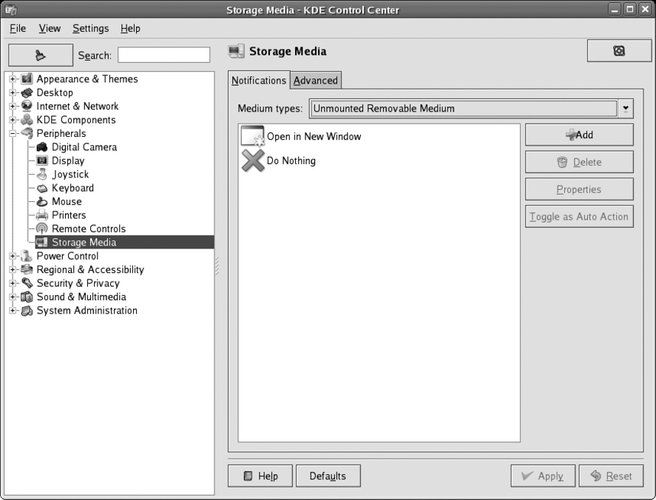Screen dimensions: 656x500
Task: Select the Printers icon
Action: (x=43, y=215)
